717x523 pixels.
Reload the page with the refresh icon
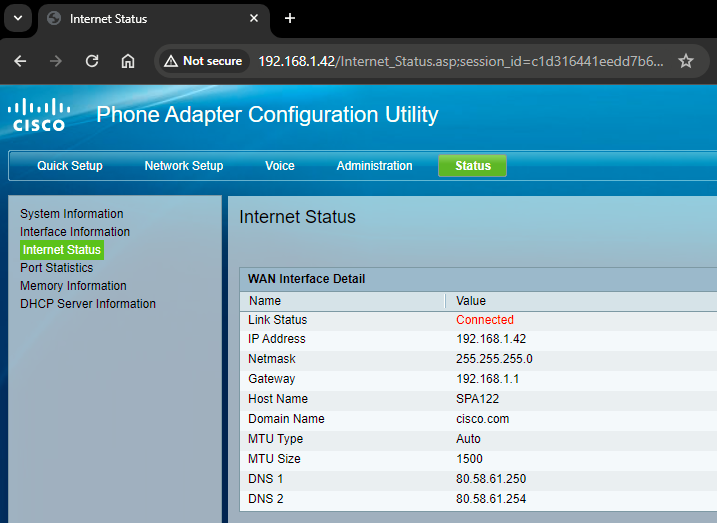click(x=92, y=61)
